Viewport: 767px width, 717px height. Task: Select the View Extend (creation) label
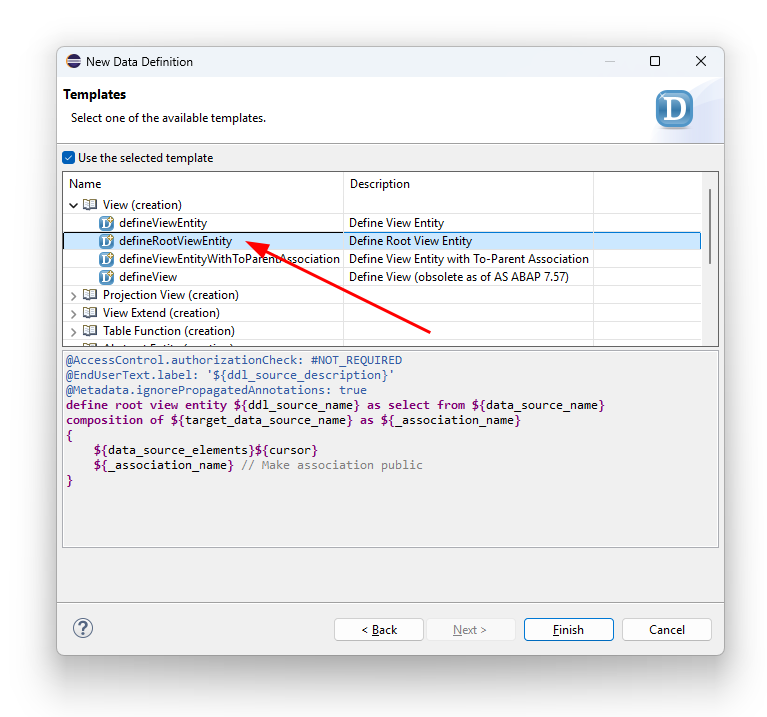pyautogui.click(x=161, y=313)
